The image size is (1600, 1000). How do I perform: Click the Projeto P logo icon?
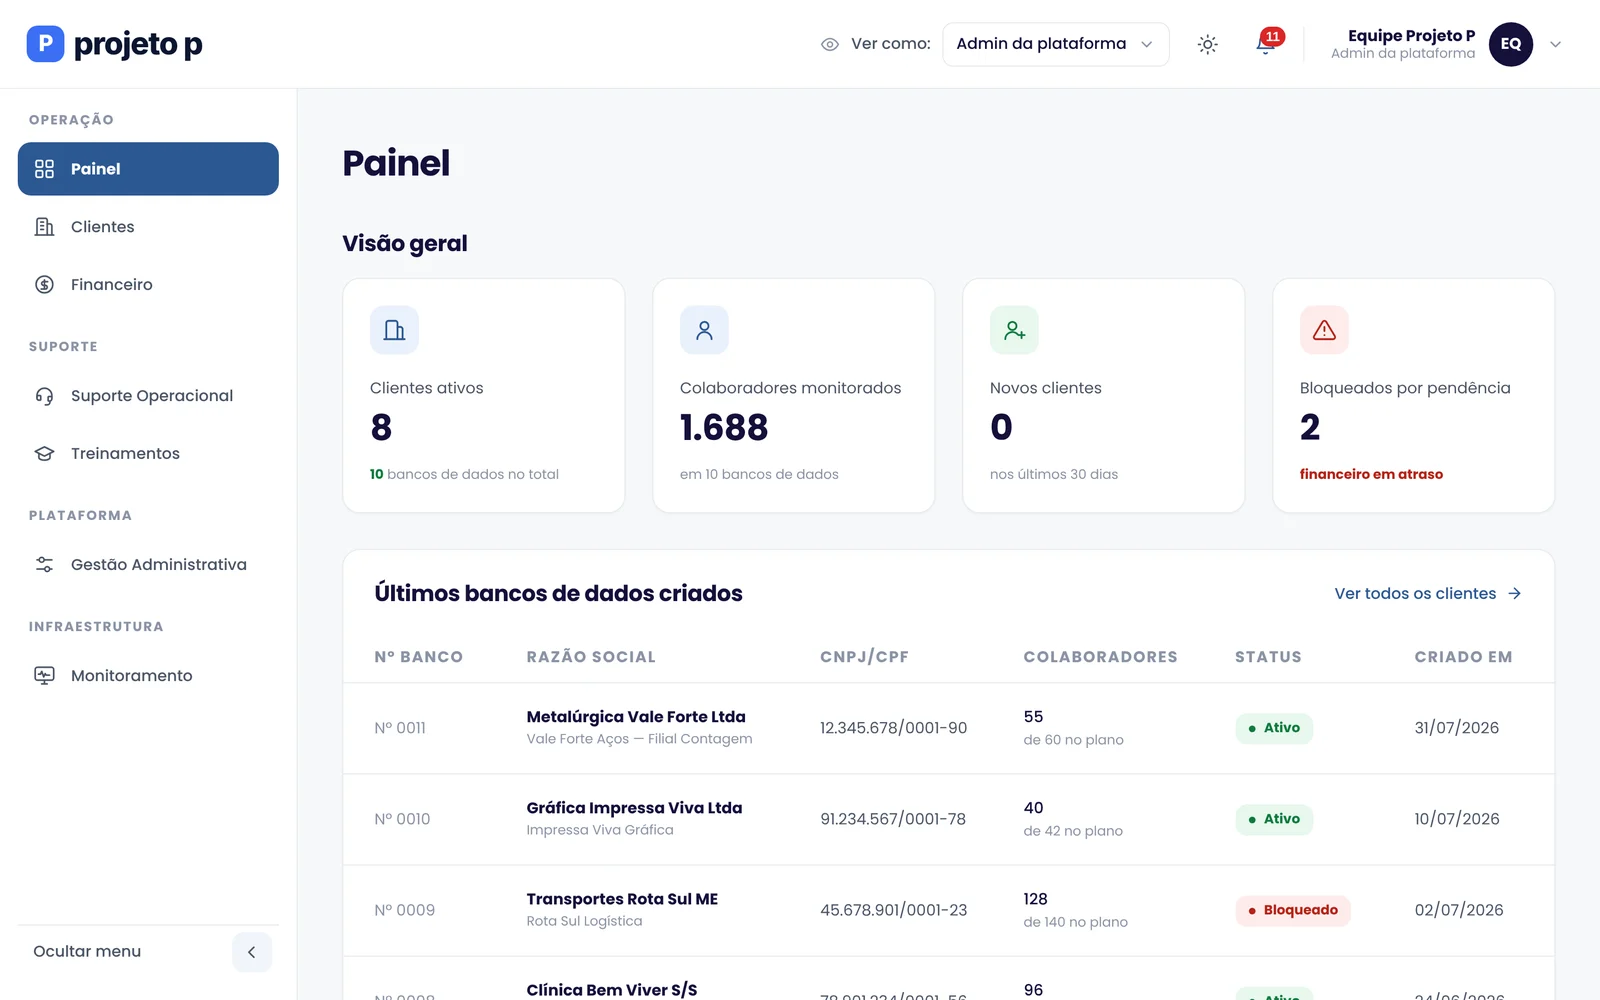[x=45, y=44]
